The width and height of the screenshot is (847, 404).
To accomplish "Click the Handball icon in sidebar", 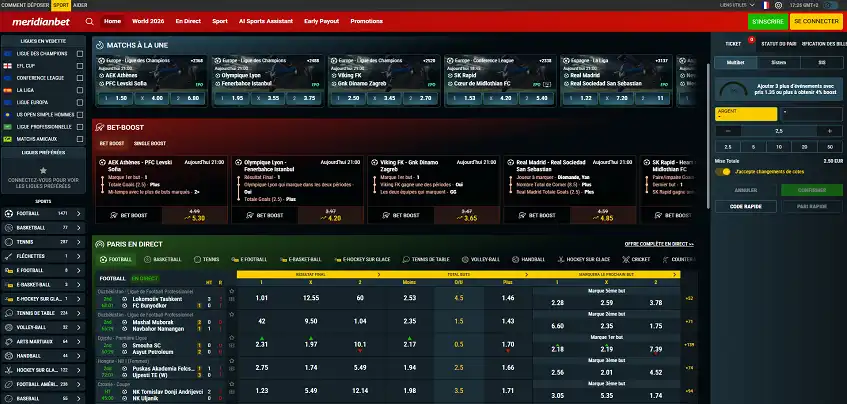I will pos(9,356).
